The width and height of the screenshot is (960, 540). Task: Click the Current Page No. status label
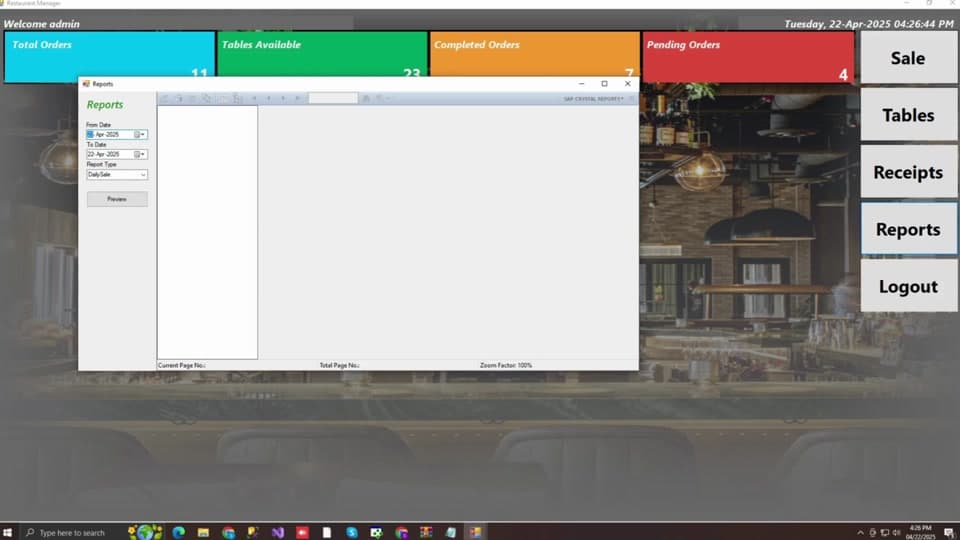(182, 366)
